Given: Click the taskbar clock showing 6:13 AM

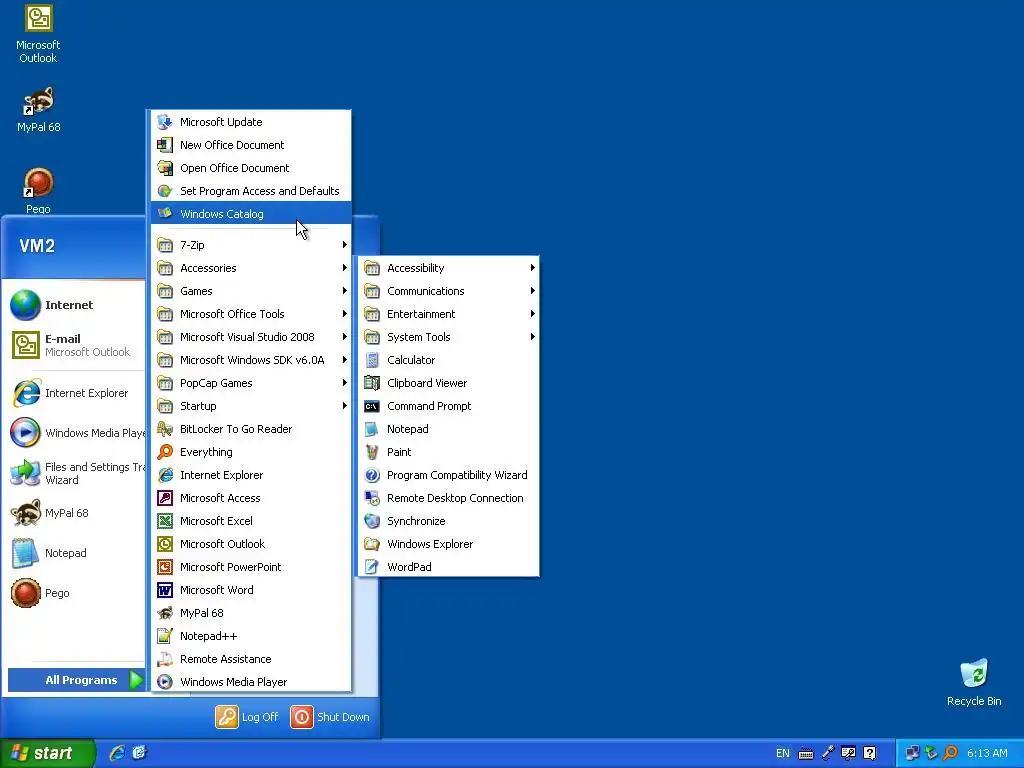Looking at the screenshot, I should point(987,753).
